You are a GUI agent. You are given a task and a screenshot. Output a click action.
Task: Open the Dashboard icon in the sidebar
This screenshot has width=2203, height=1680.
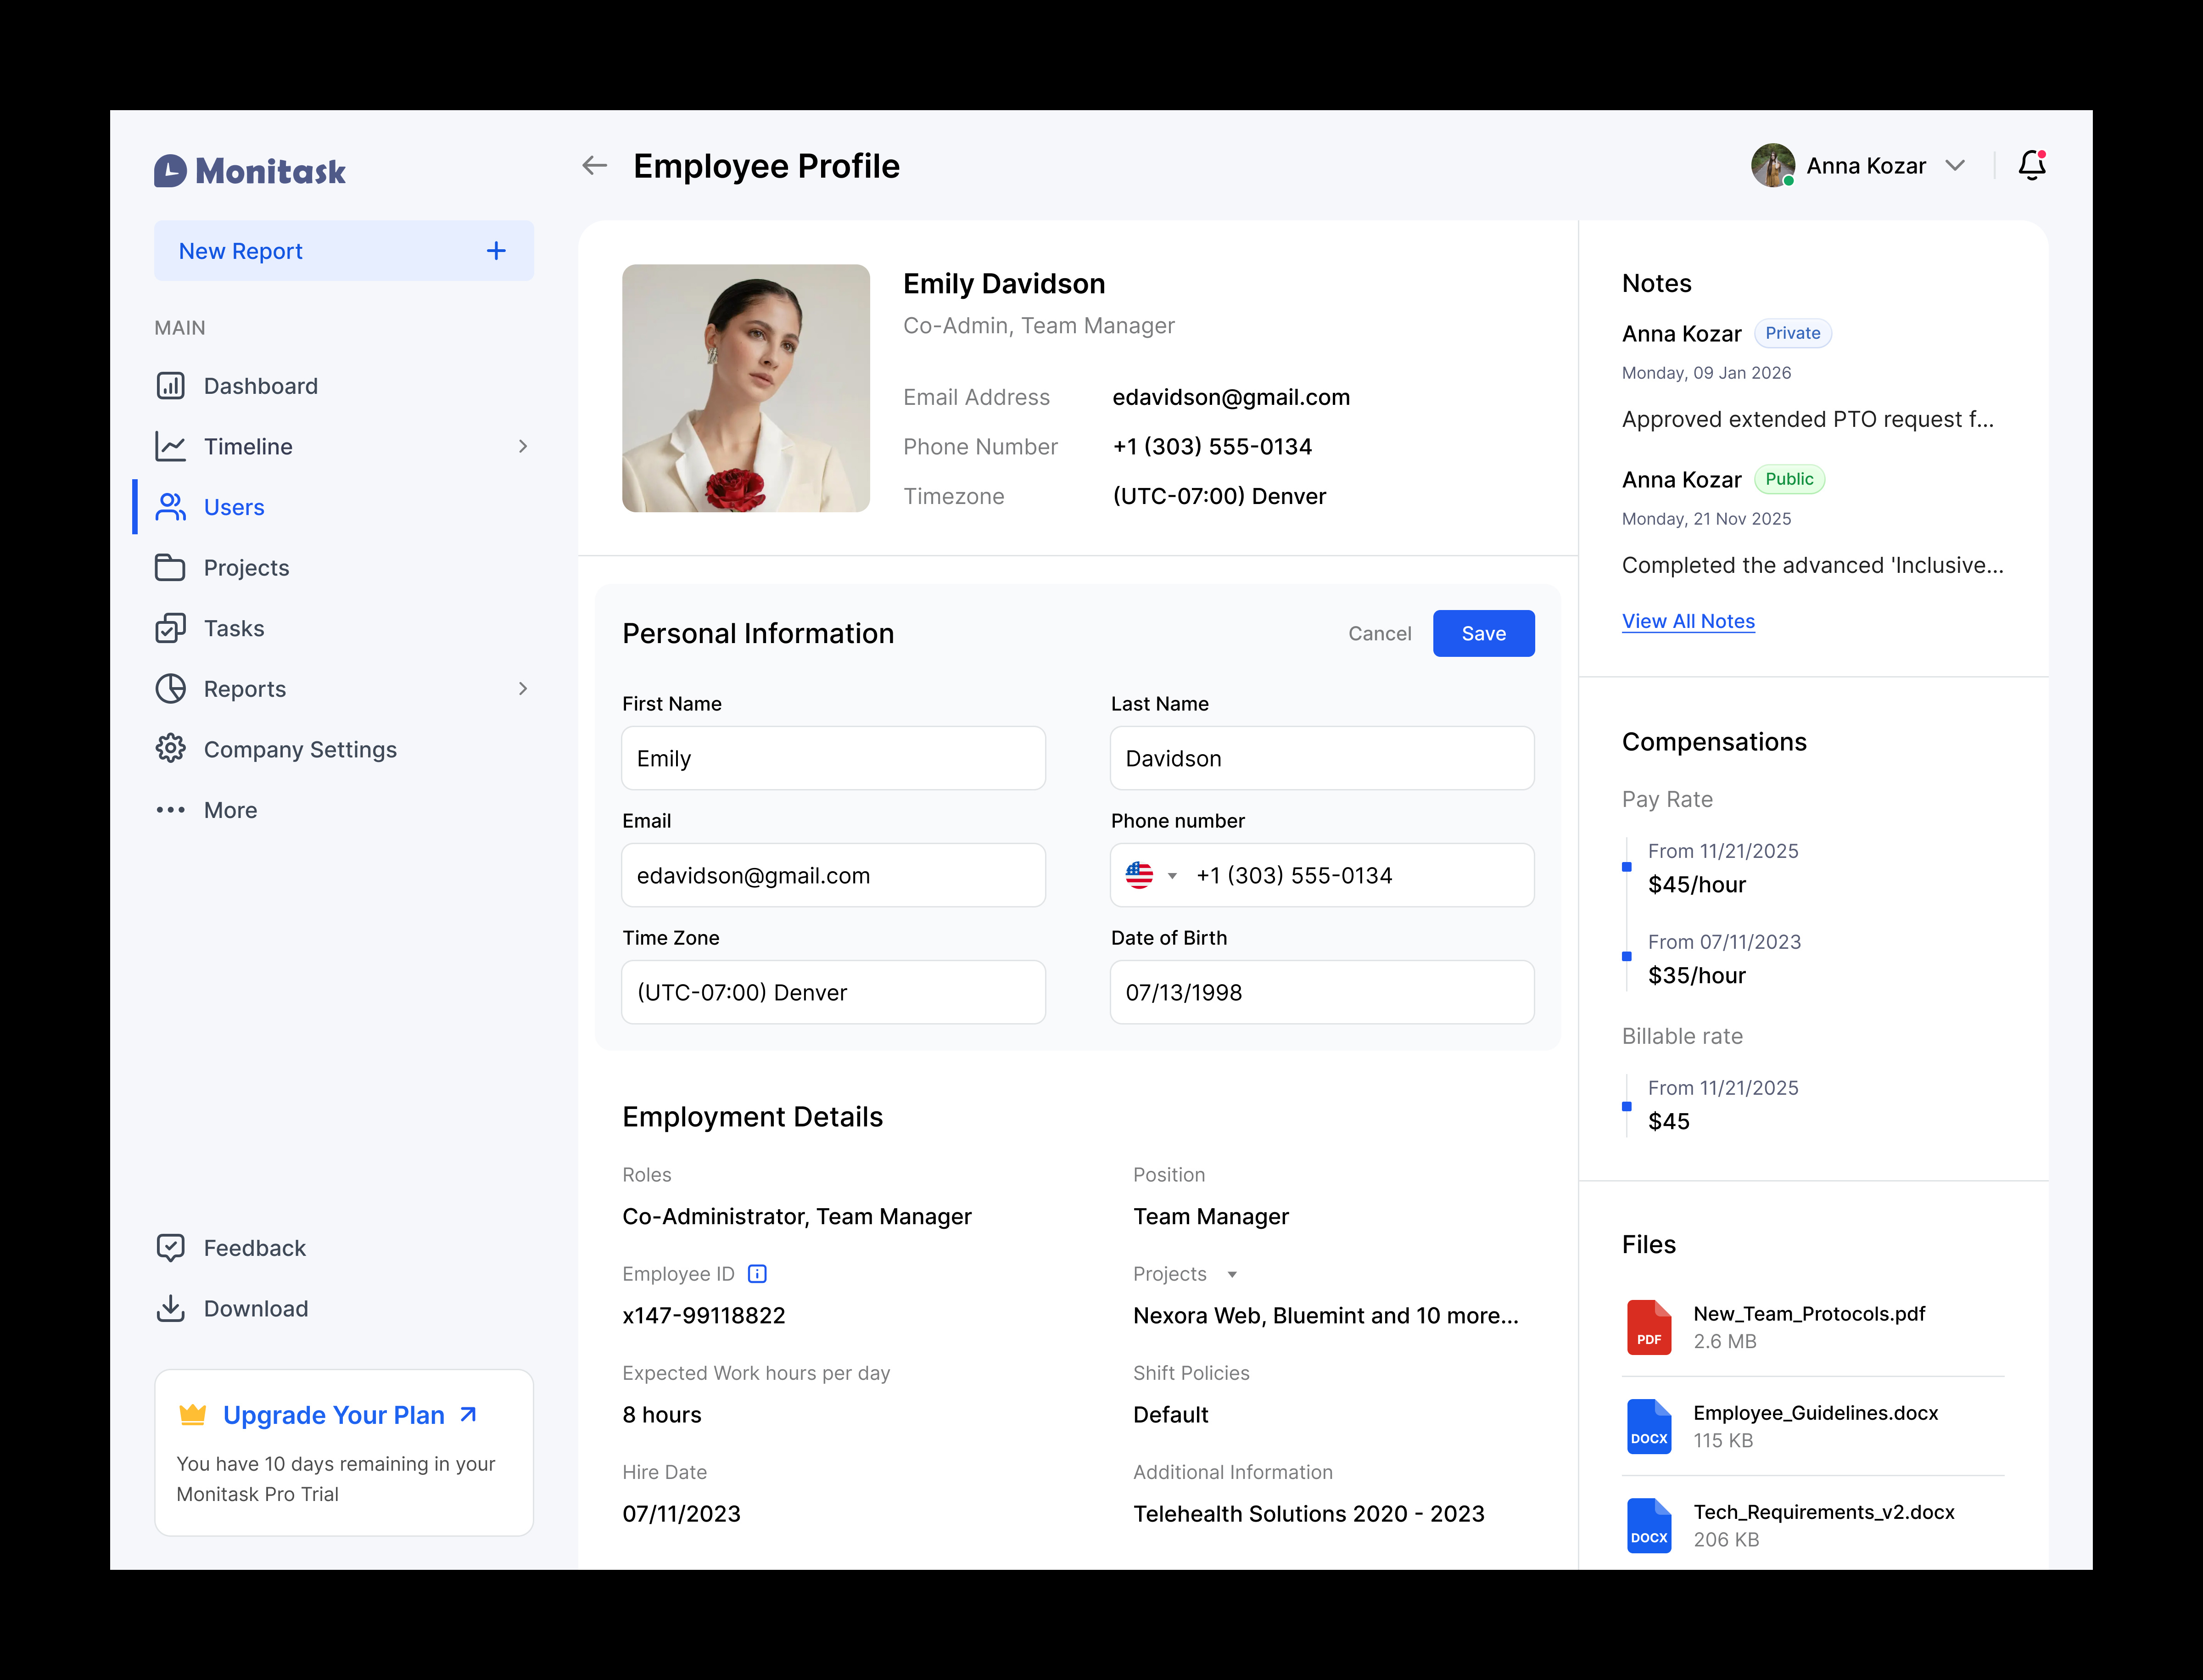click(x=171, y=385)
